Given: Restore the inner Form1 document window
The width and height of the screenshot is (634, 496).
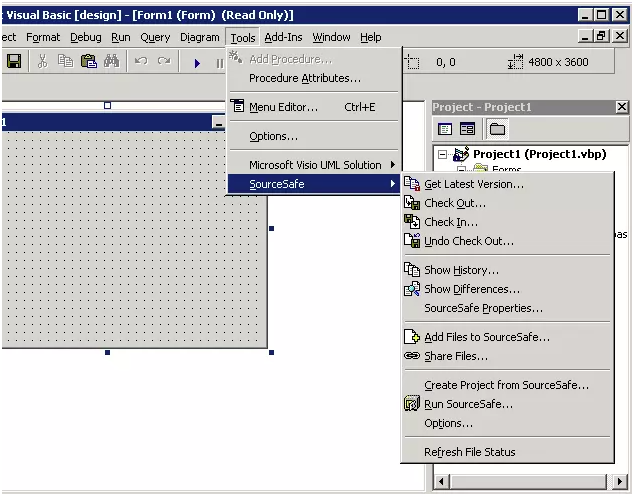Looking at the screenshot, I should click(602, 37).
